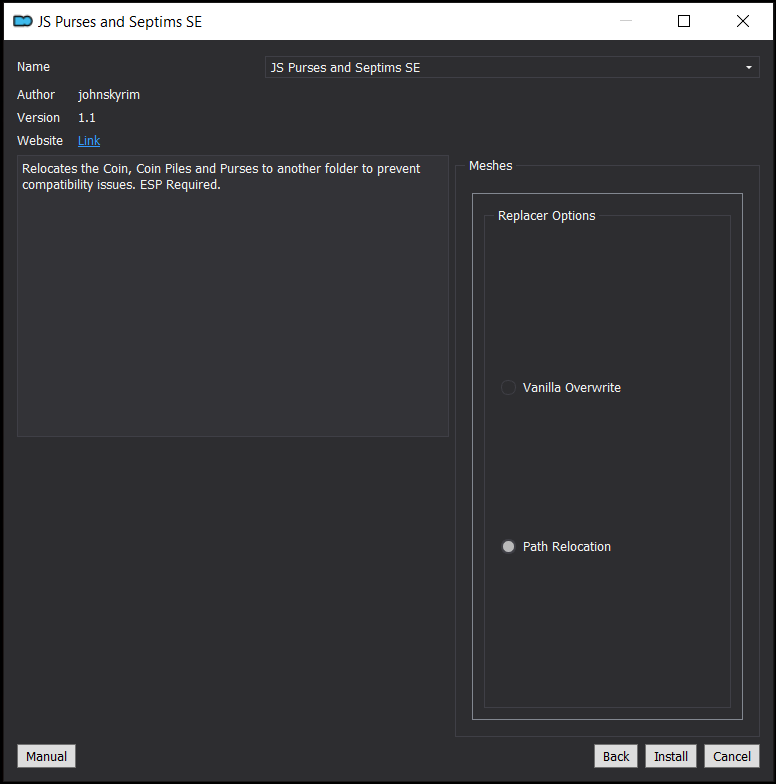Click the Mod Organizer icon in title bar
The height and width of the screenshot is (784, 776).
(x=22, y=22)
